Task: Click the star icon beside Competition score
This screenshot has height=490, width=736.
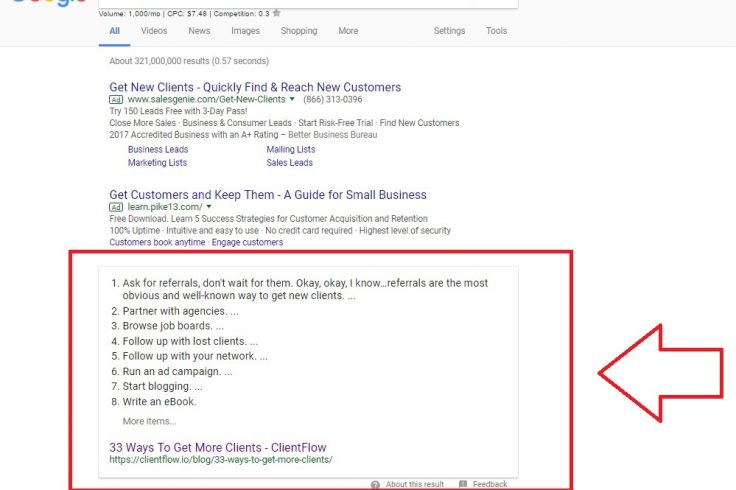Action: [x=276, y=14]
